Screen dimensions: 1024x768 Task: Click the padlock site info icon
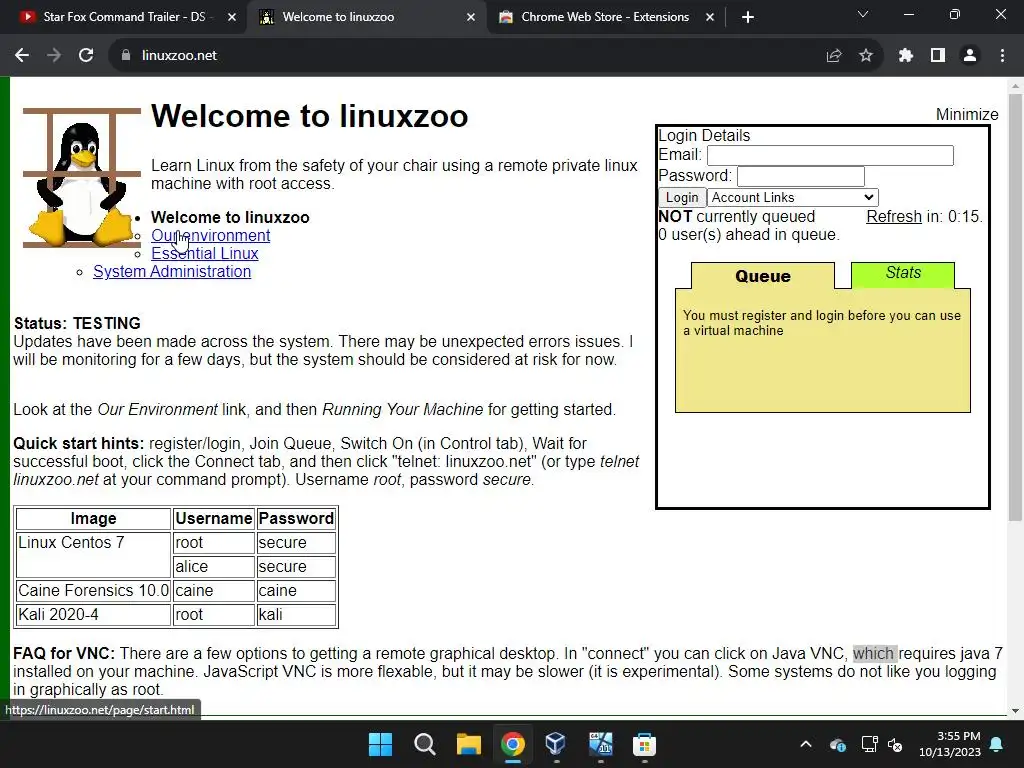[x=126, y=56]
